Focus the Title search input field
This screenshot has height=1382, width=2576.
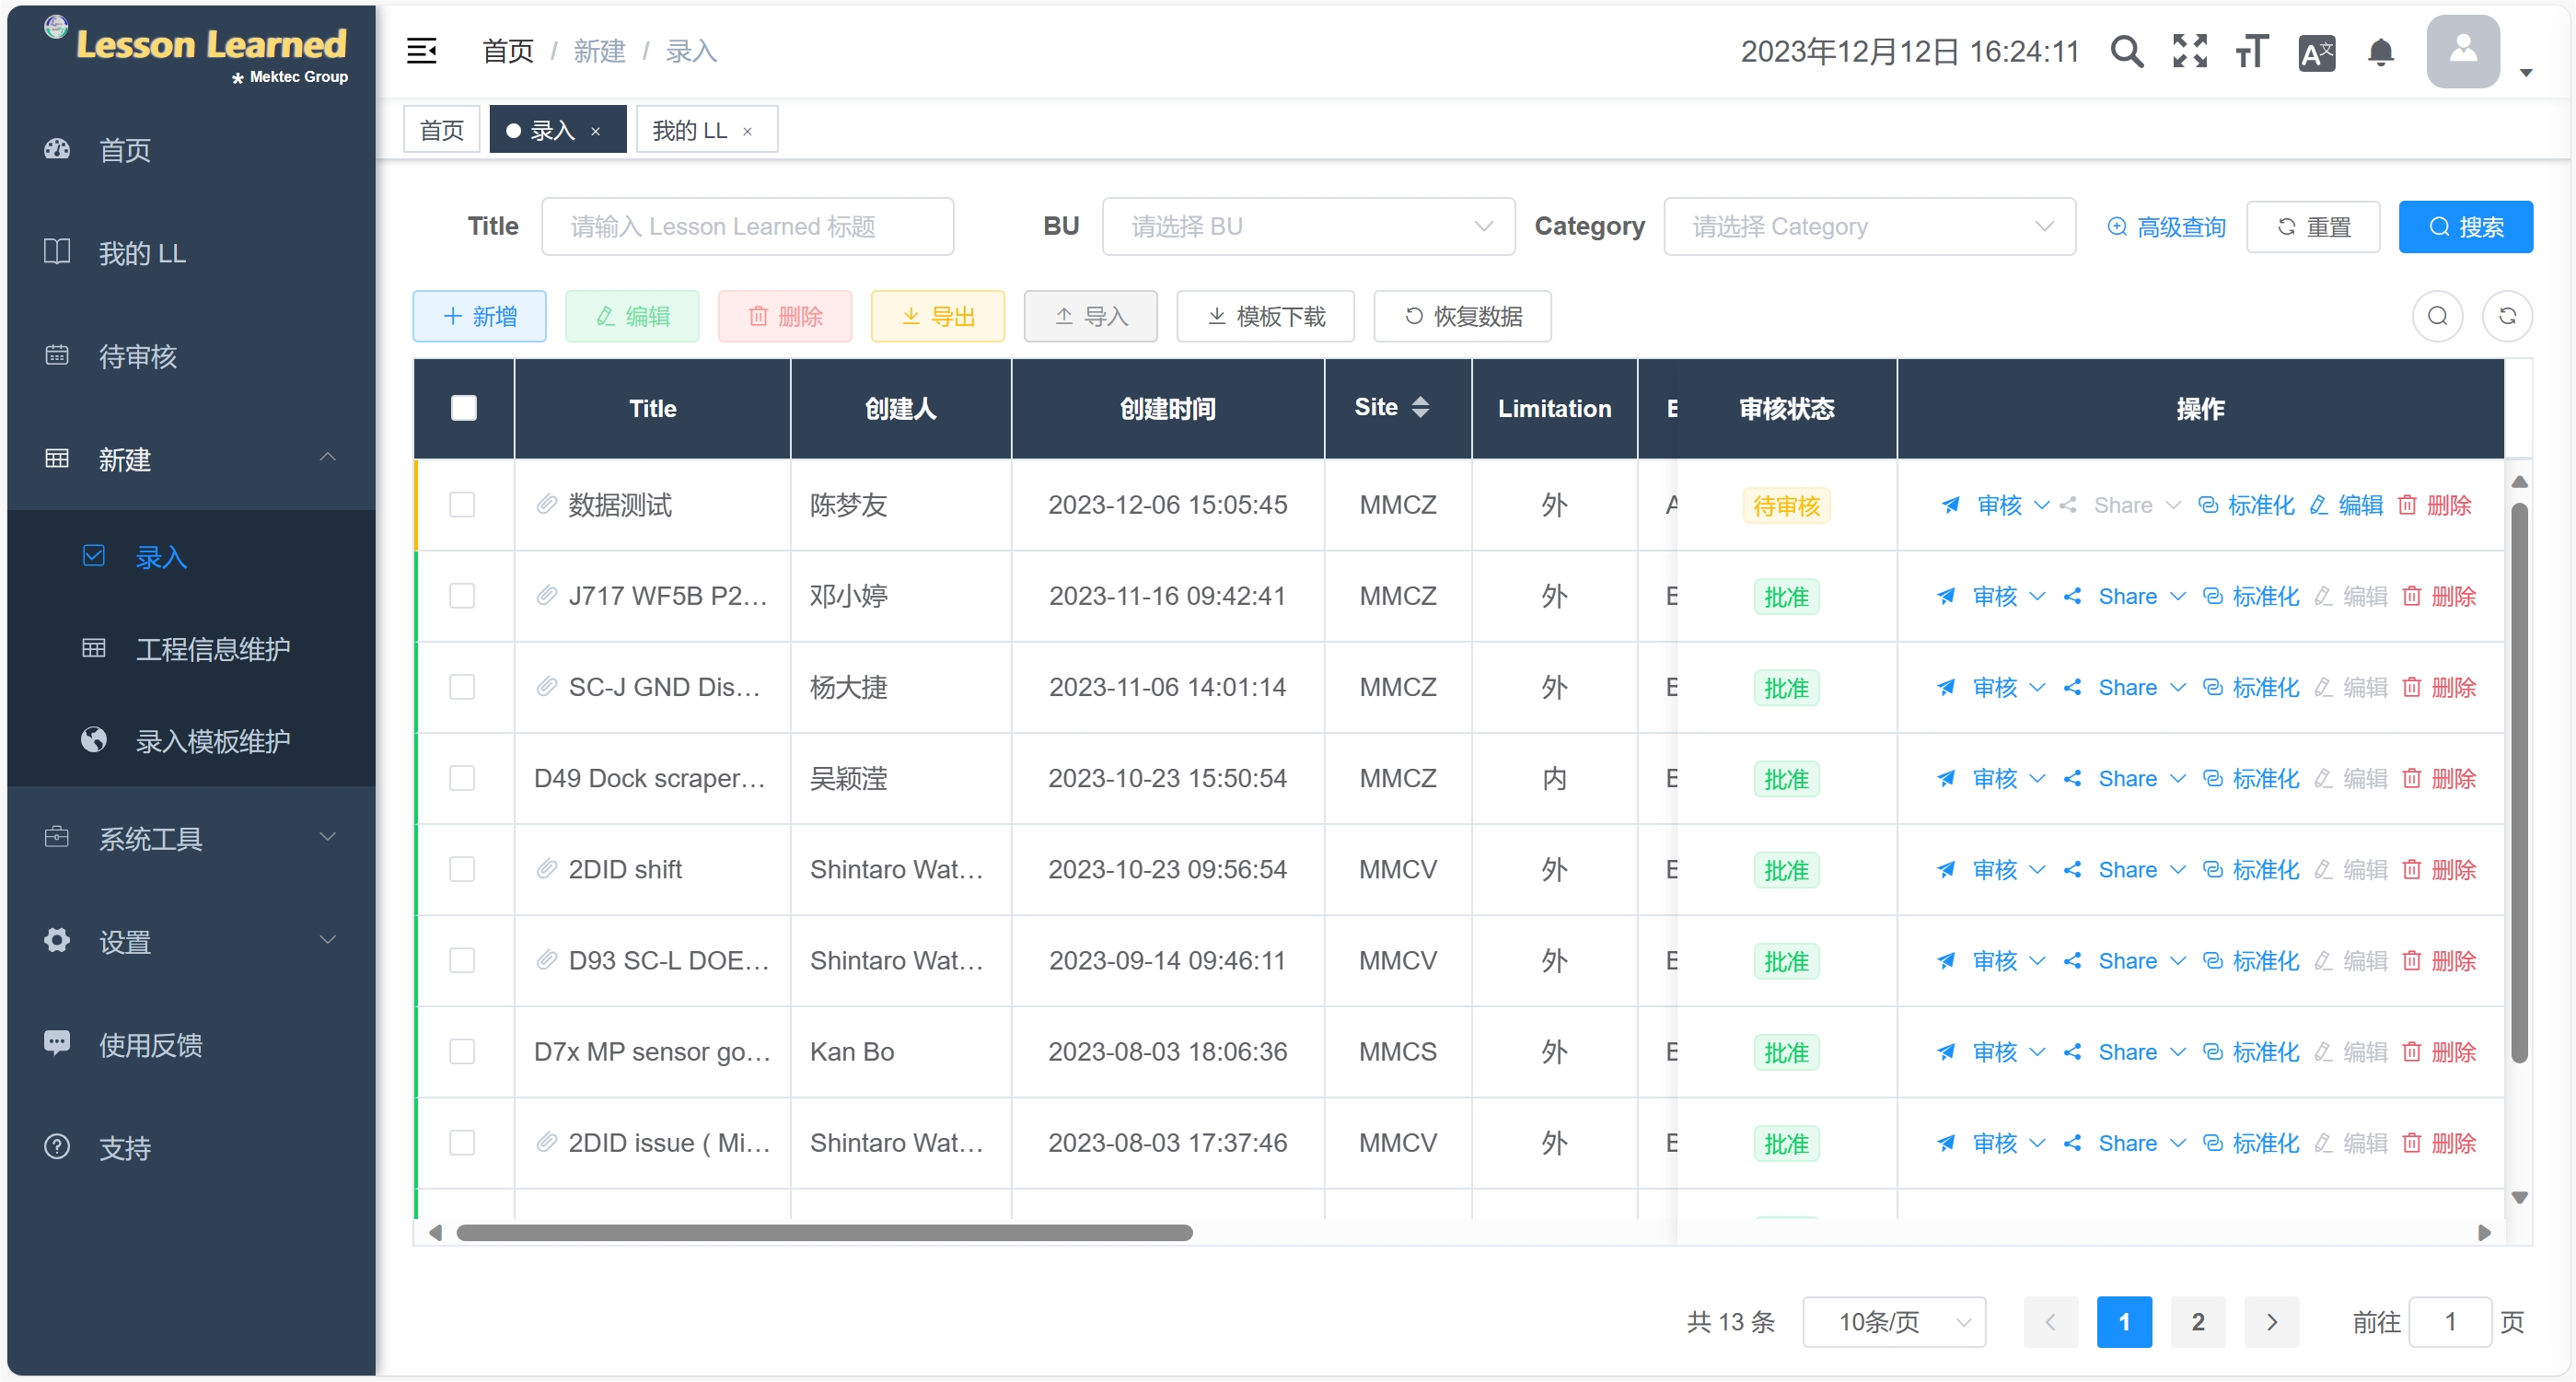(x=747, y=226)
